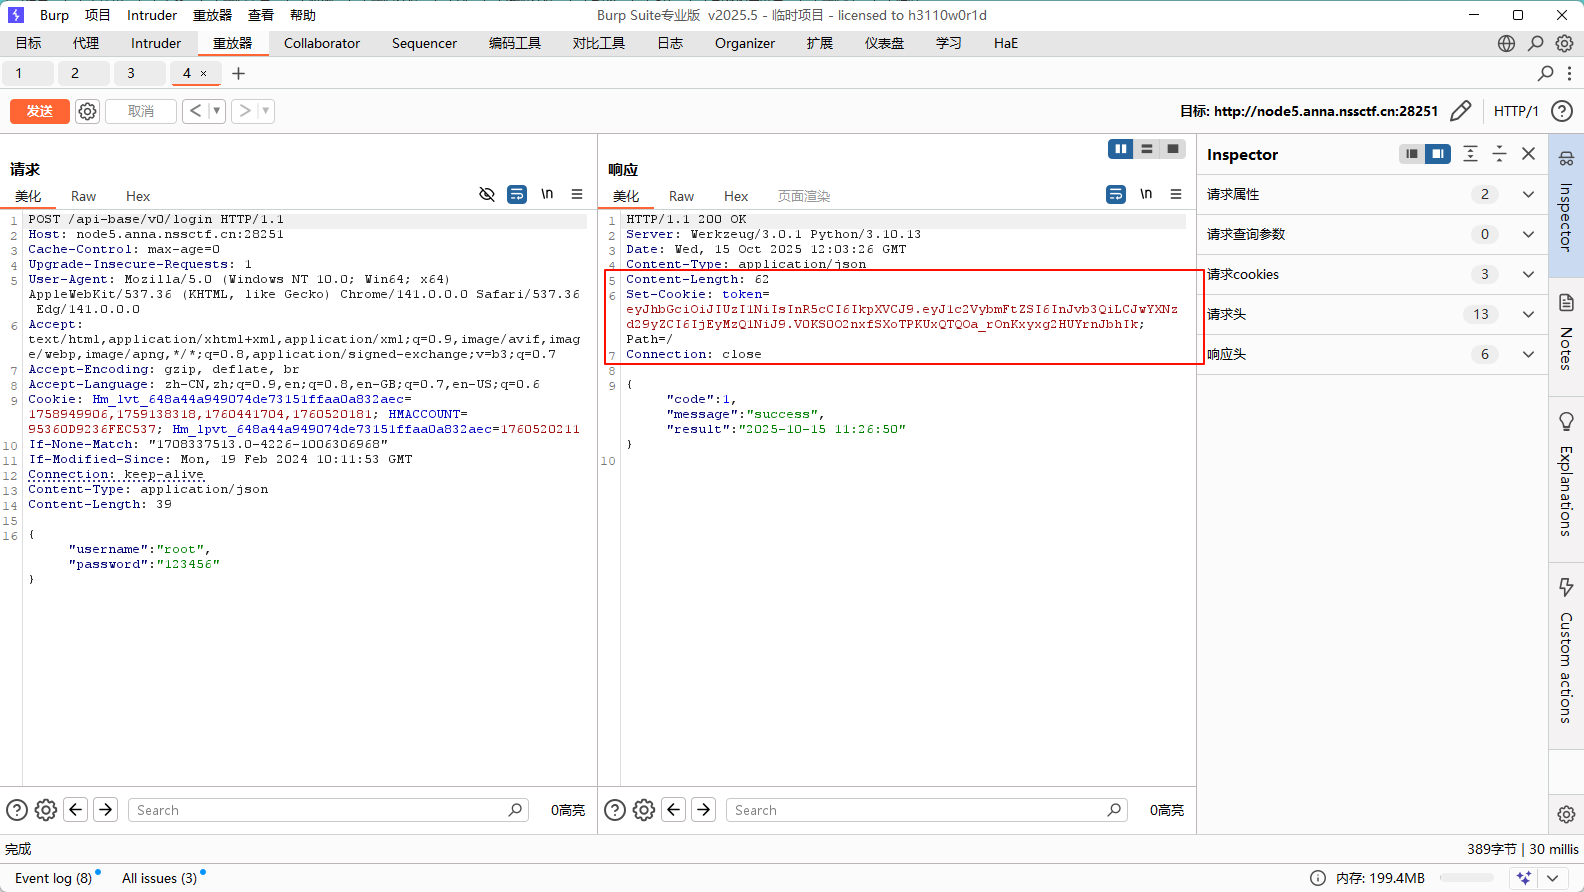Close the Inspector panel
The image size is (1584, 892).
coord(1528,154)
